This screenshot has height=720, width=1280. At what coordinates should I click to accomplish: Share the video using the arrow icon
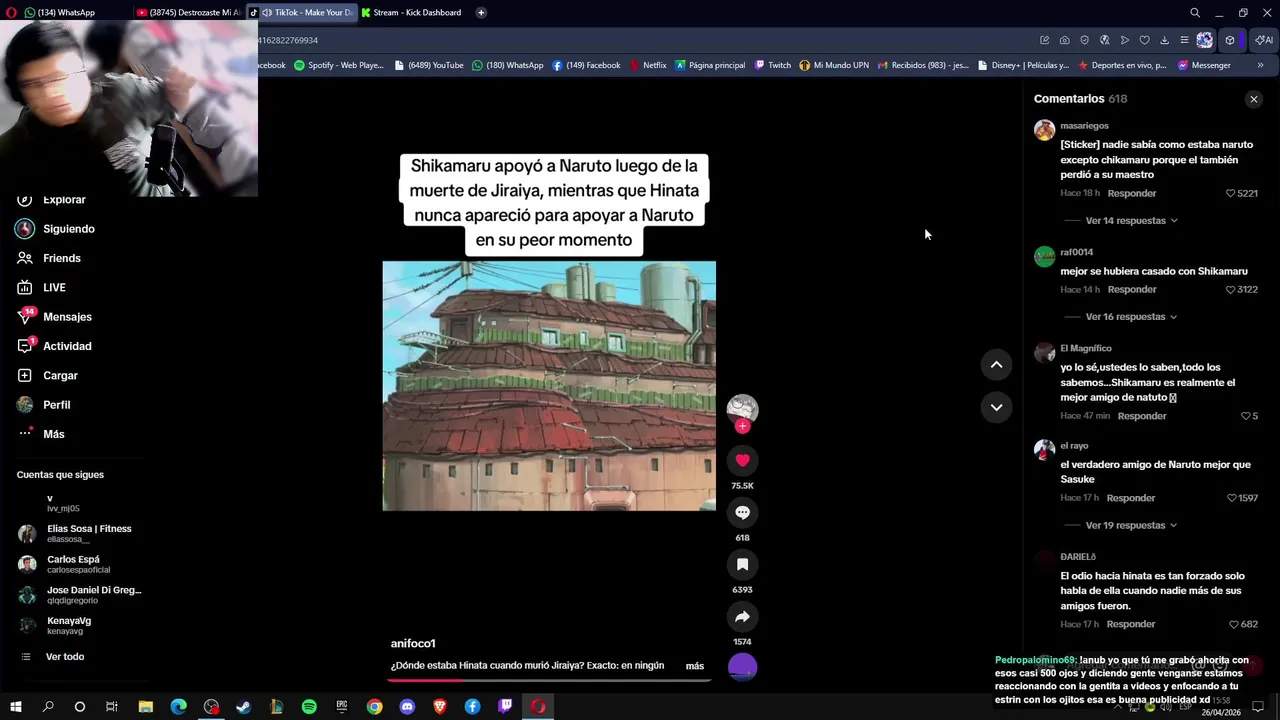pos(742,616)
